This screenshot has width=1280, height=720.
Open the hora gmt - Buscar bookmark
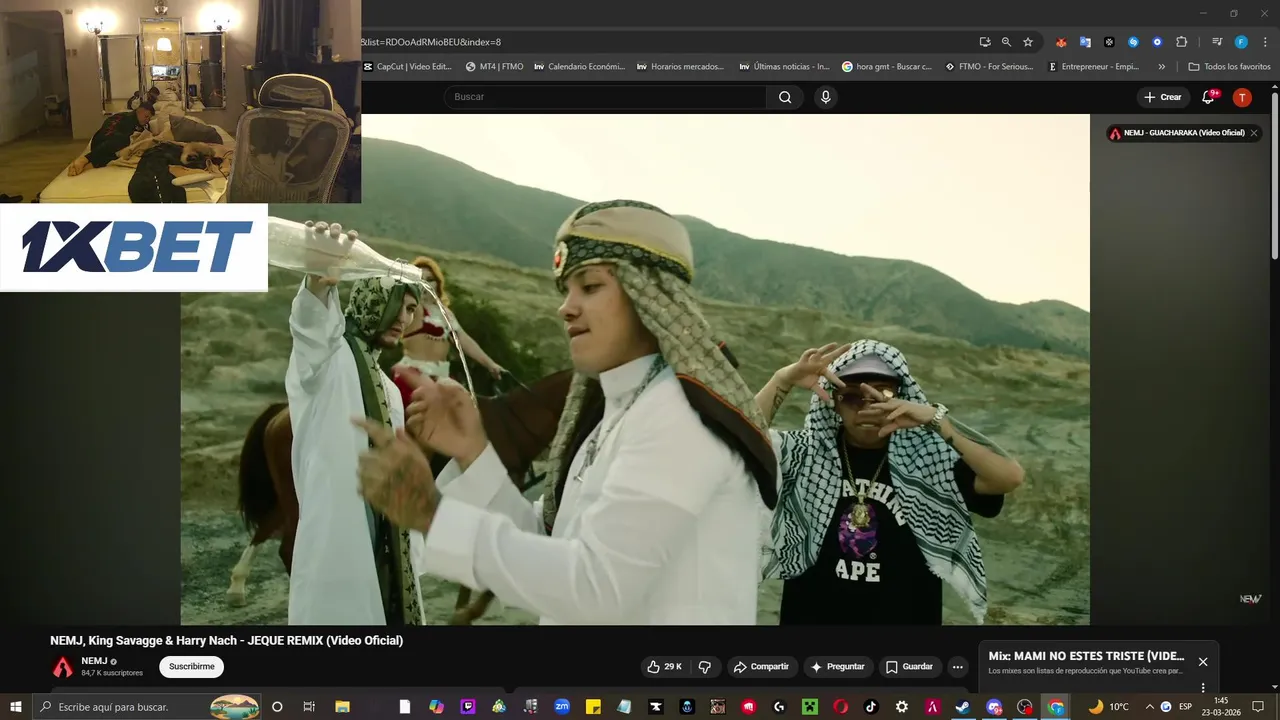point(886,67)
